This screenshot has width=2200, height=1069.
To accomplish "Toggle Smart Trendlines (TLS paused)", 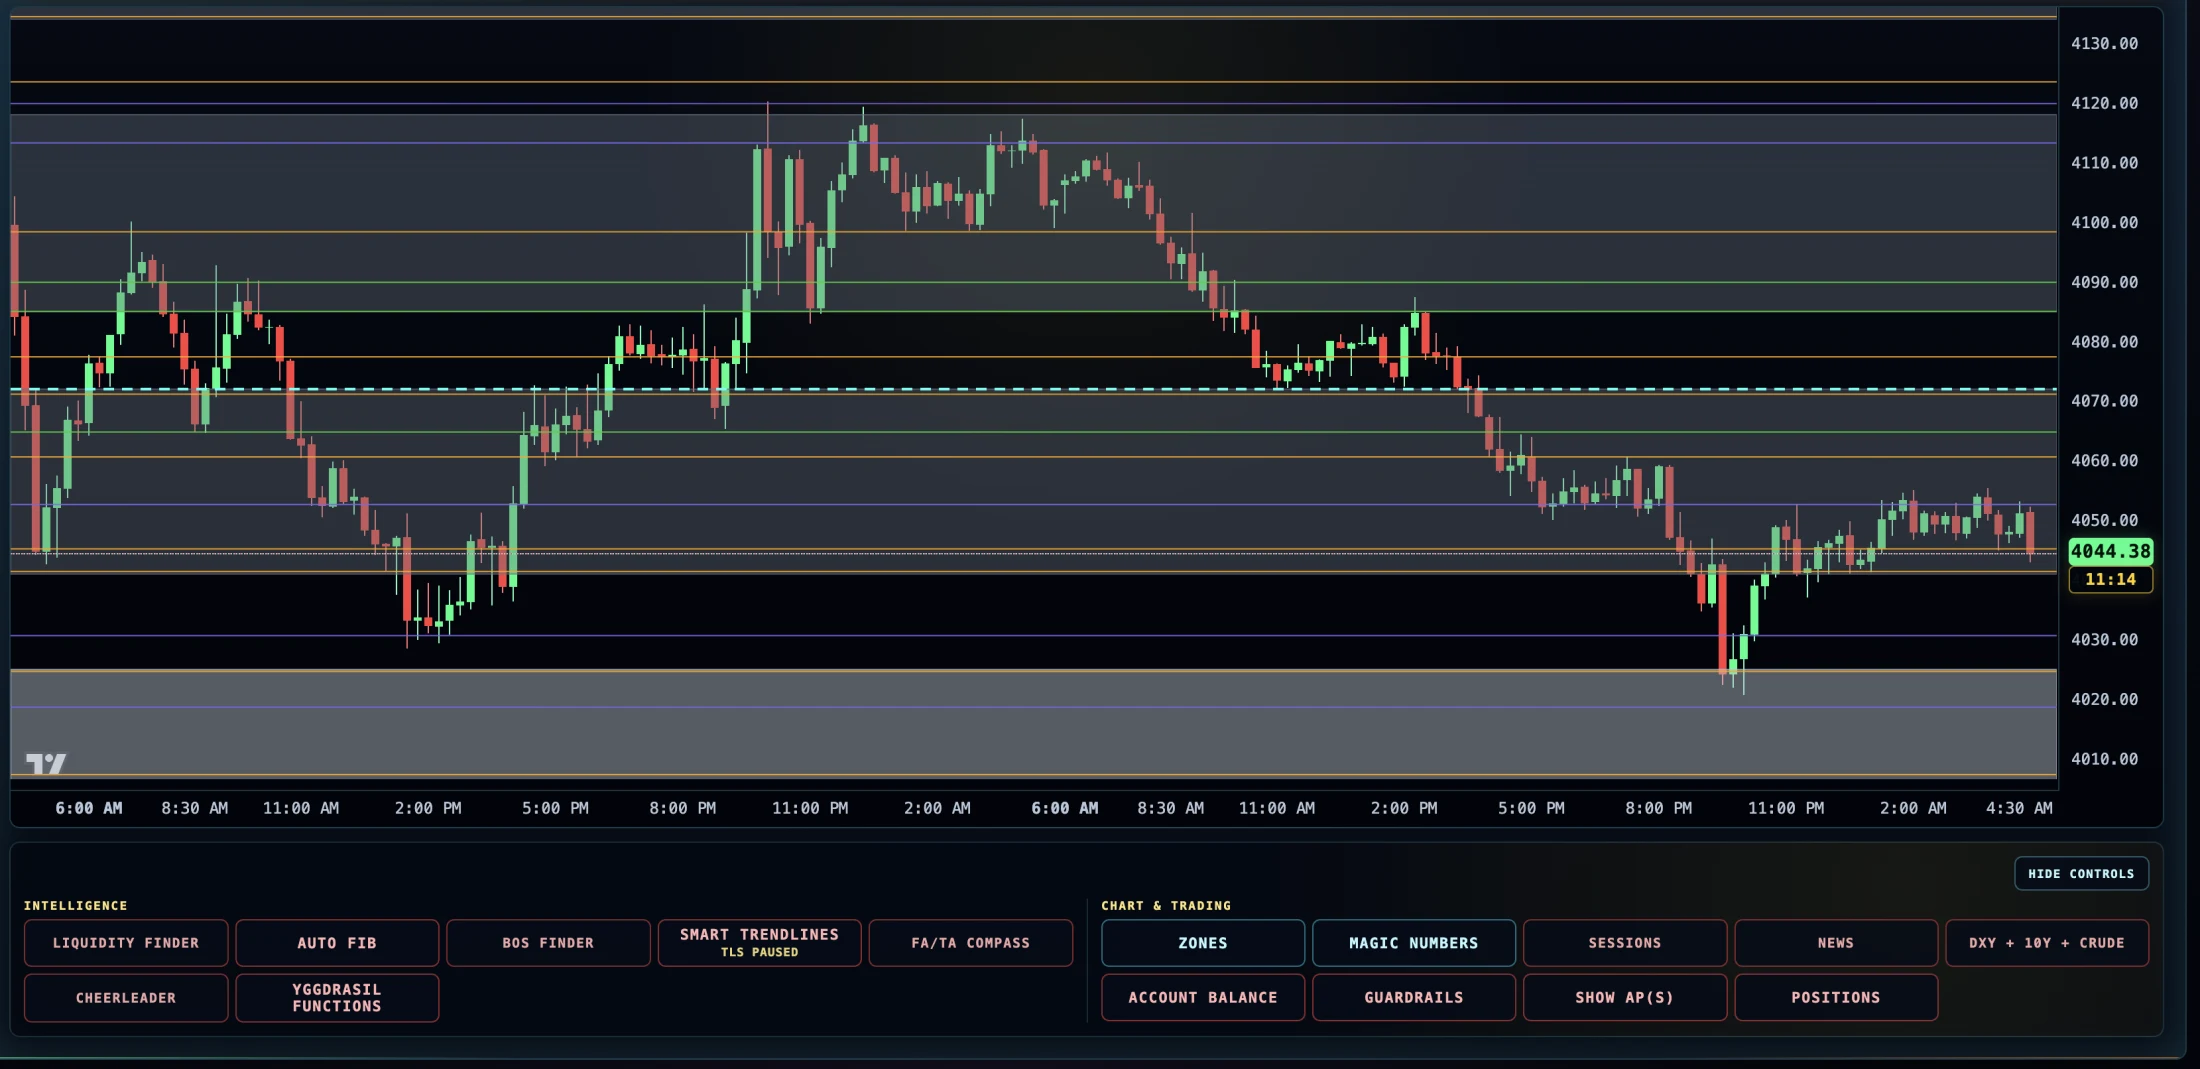I will pos(759,943).
